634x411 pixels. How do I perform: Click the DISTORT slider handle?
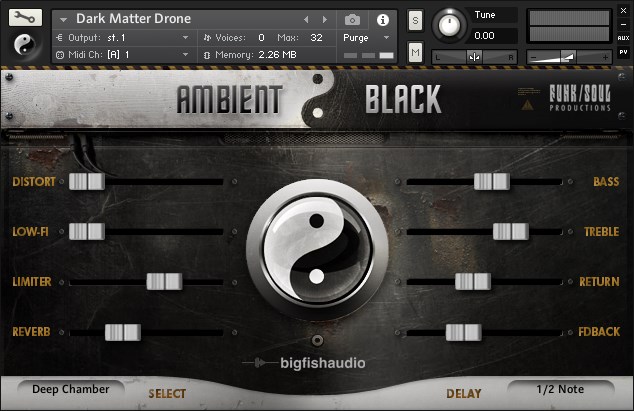click(86, 181)
